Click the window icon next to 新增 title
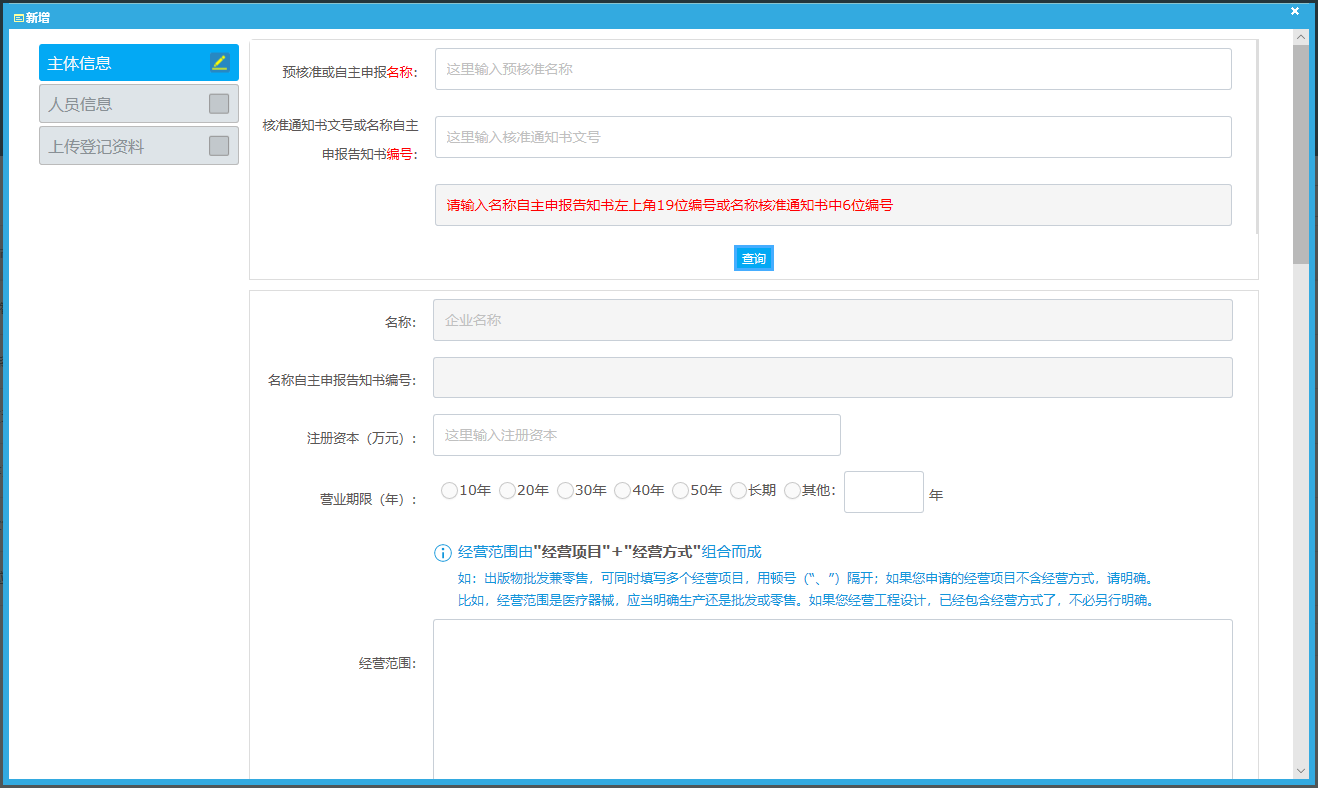Screen dimensions: 1318x788 click(18, 18)
